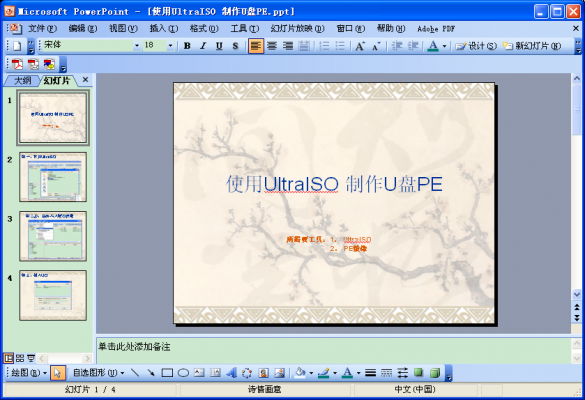The image size is (585, 400).
Task: Open toolbar font color dropdown arrow
Action: tap(444, 46)
